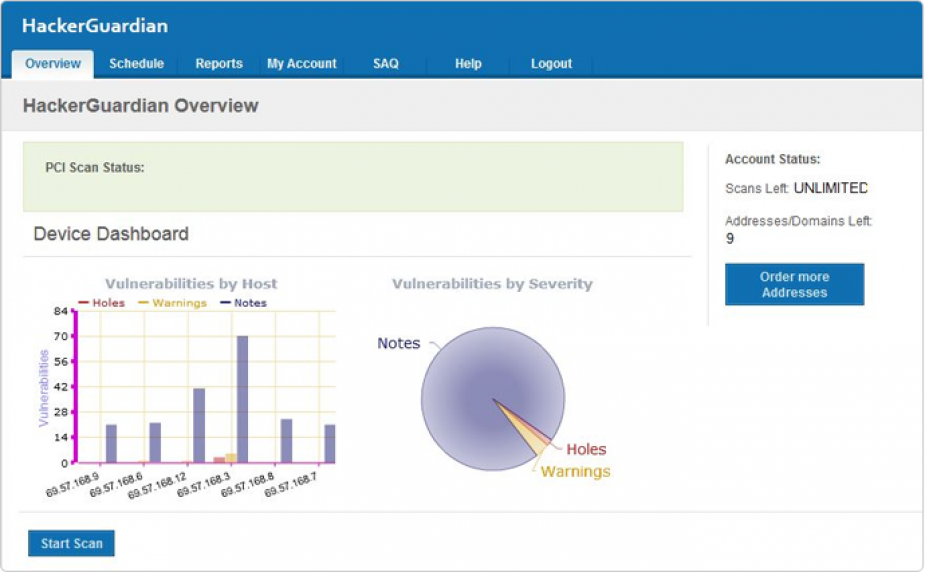925x572 pixels.
Task: Click Logout in the navigation bar
Action: pos(551,64)
